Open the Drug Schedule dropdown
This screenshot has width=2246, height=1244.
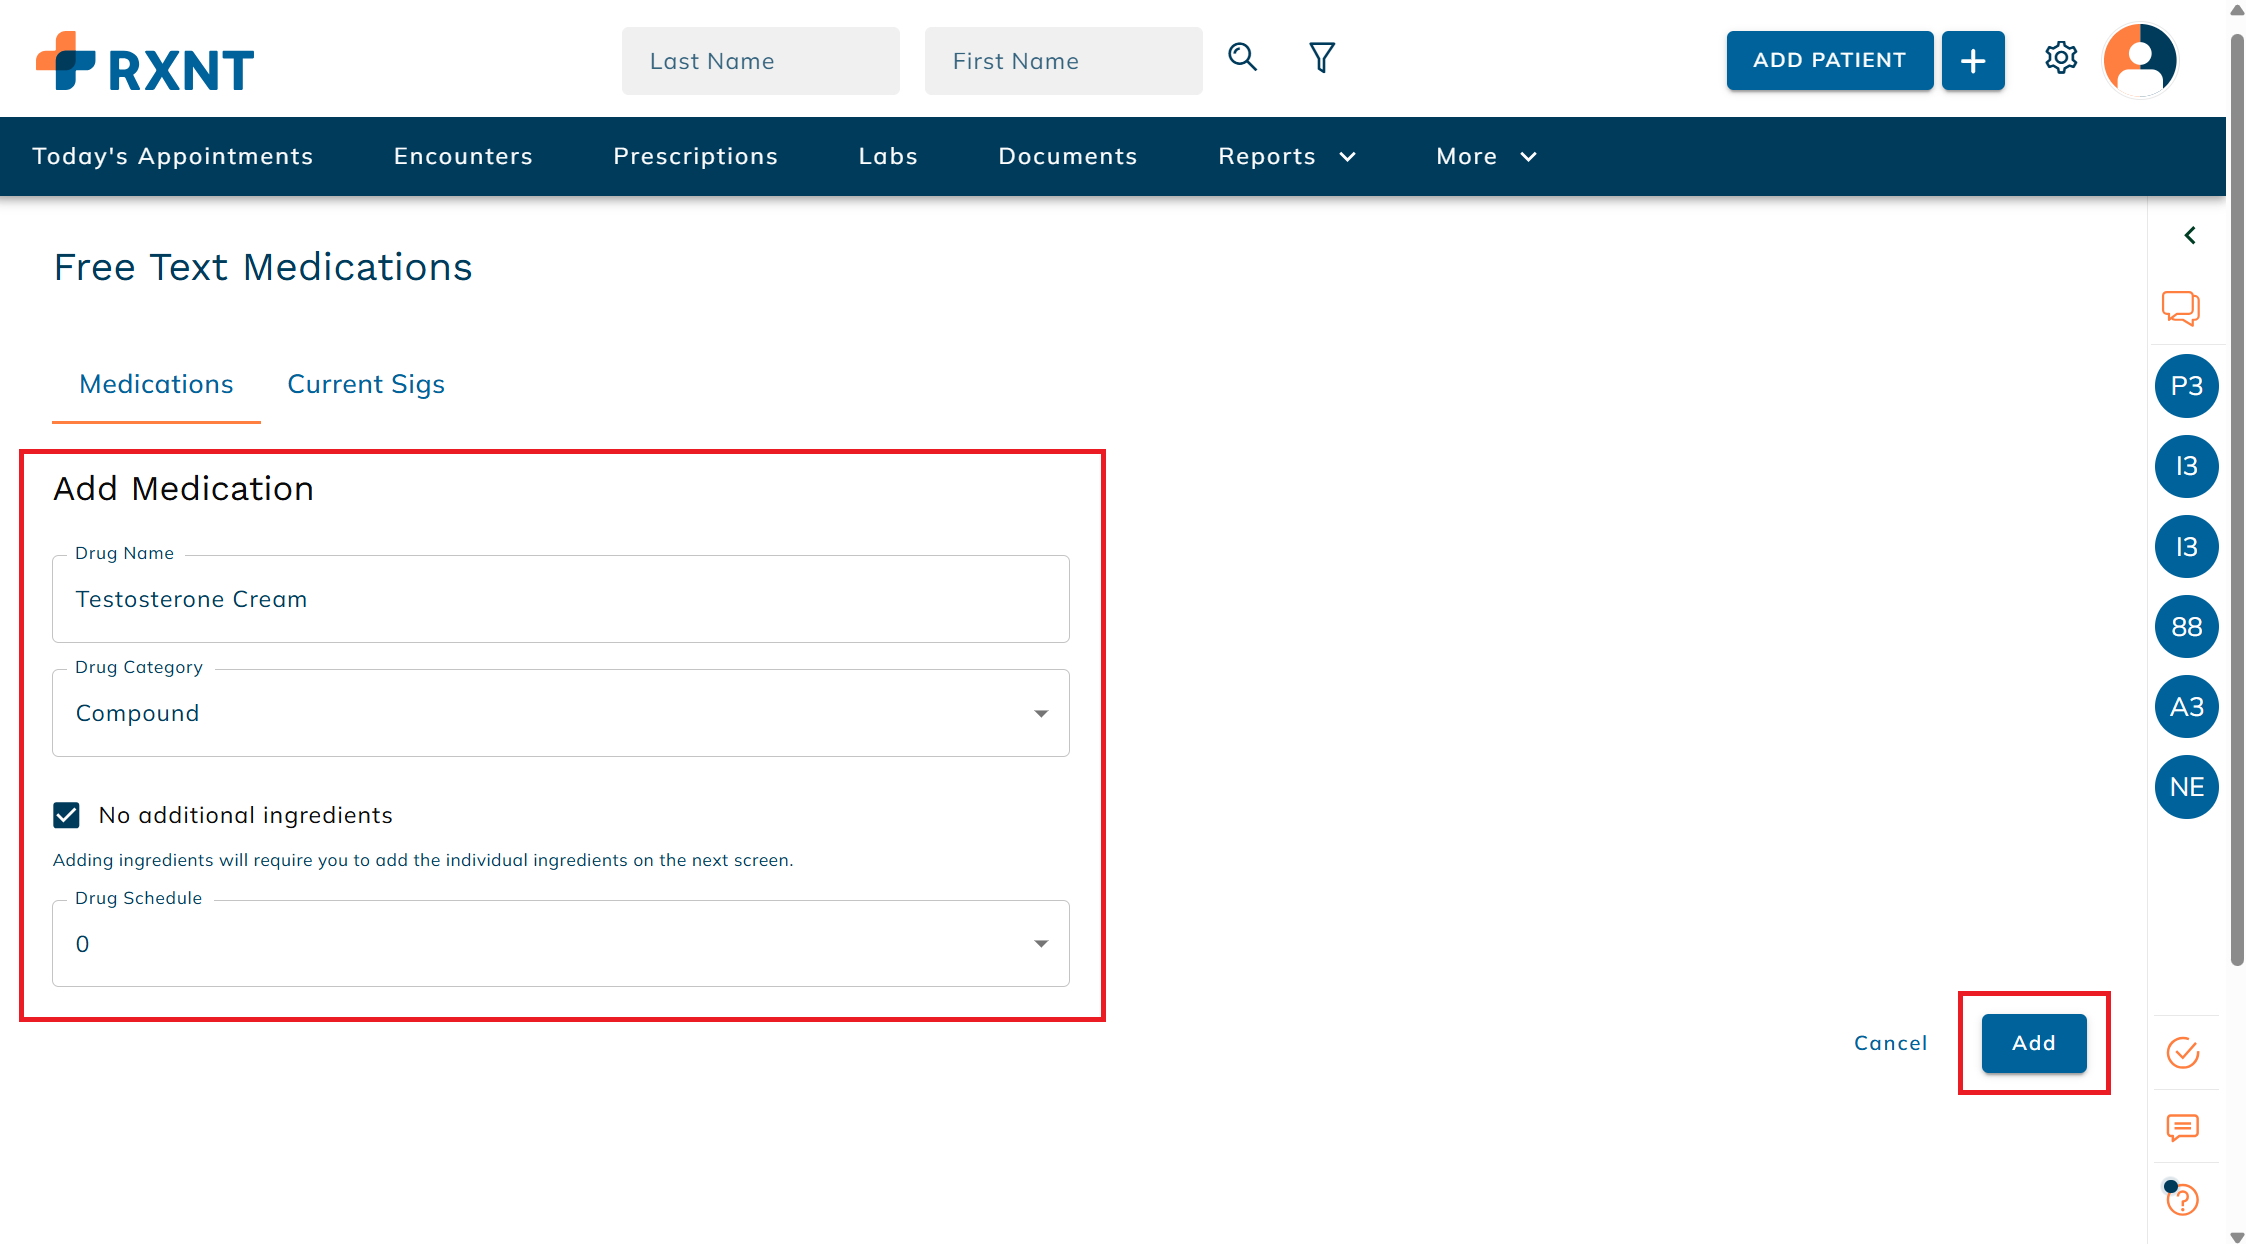(x=1041, y=943)
